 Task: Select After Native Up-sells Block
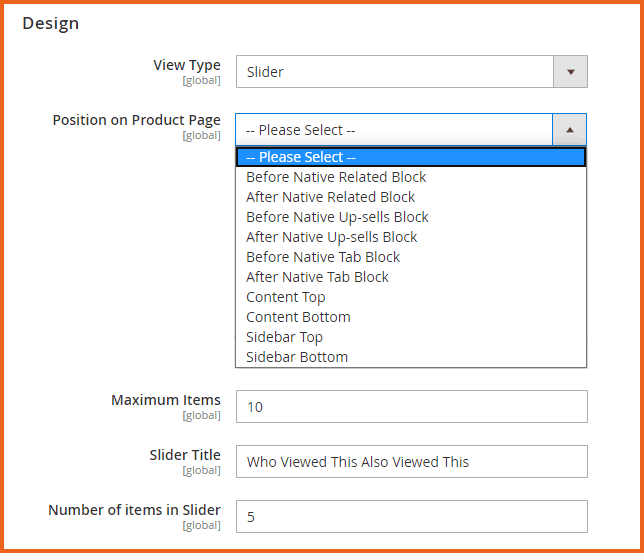331,237
